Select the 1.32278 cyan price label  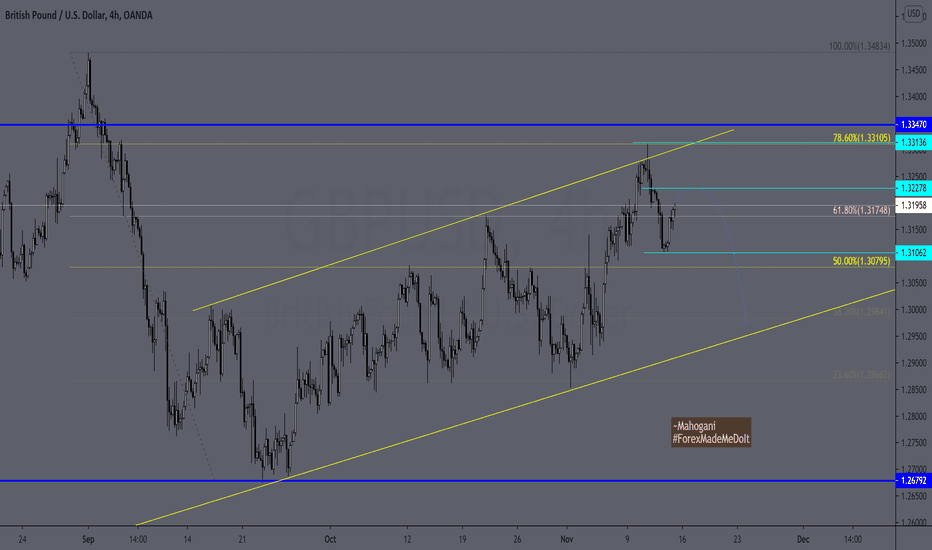pos(913,188)
